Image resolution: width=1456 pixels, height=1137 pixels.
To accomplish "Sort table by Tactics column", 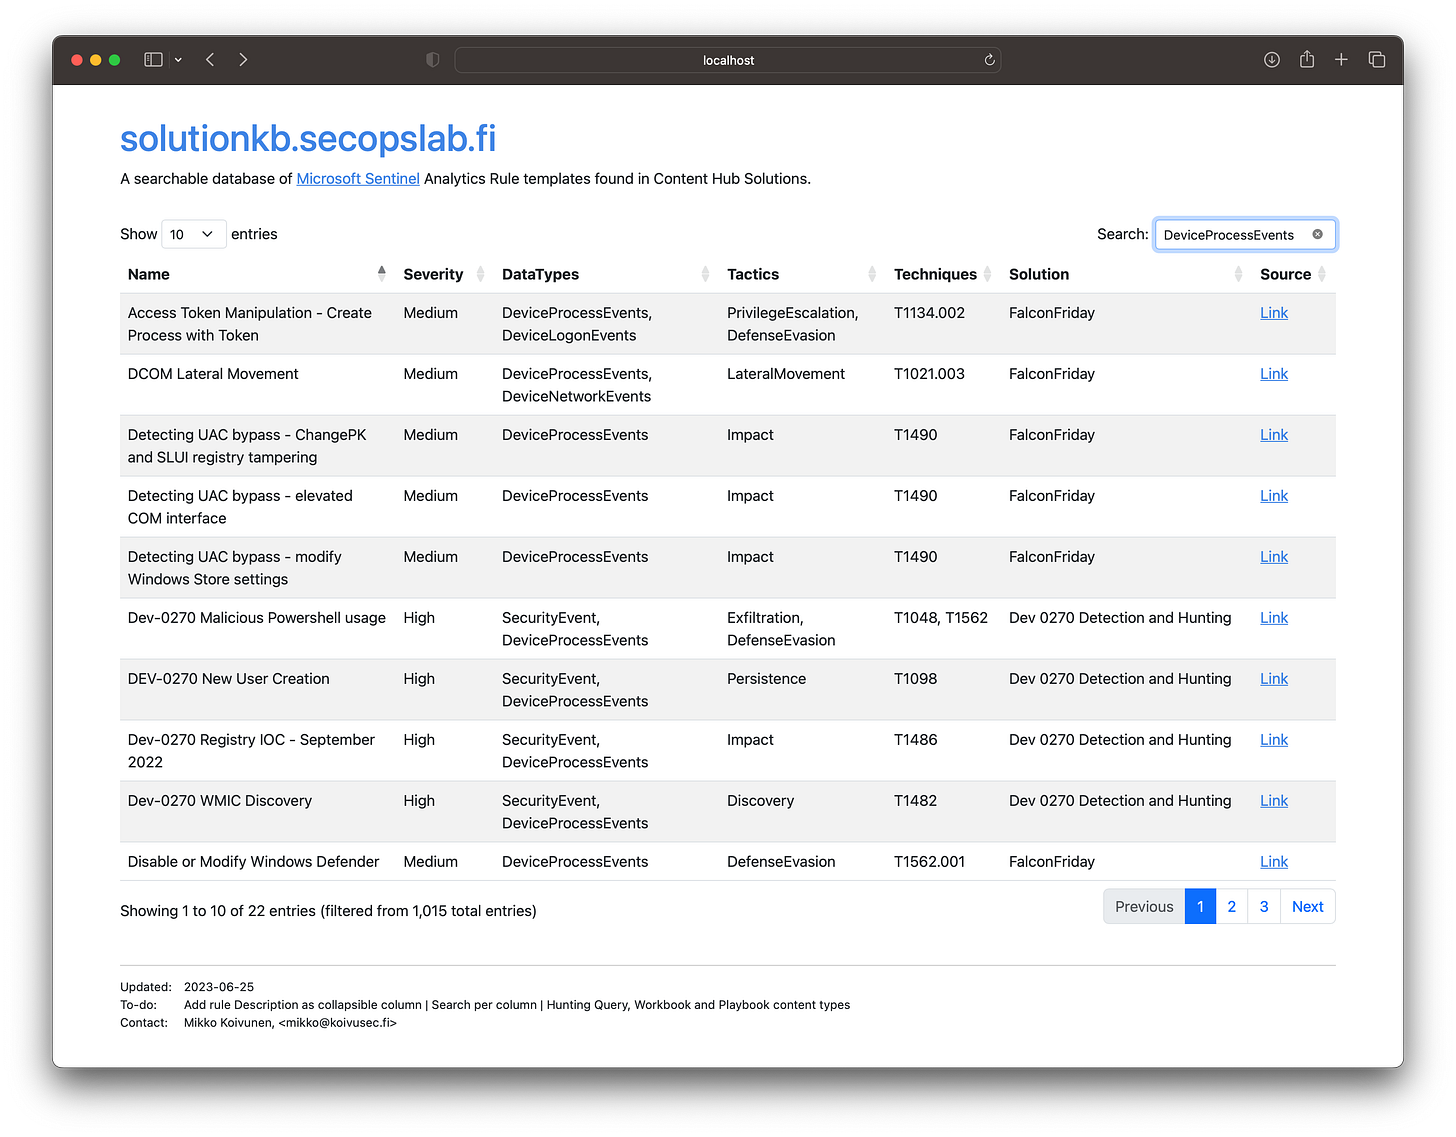I will click(x=802, y=274).
